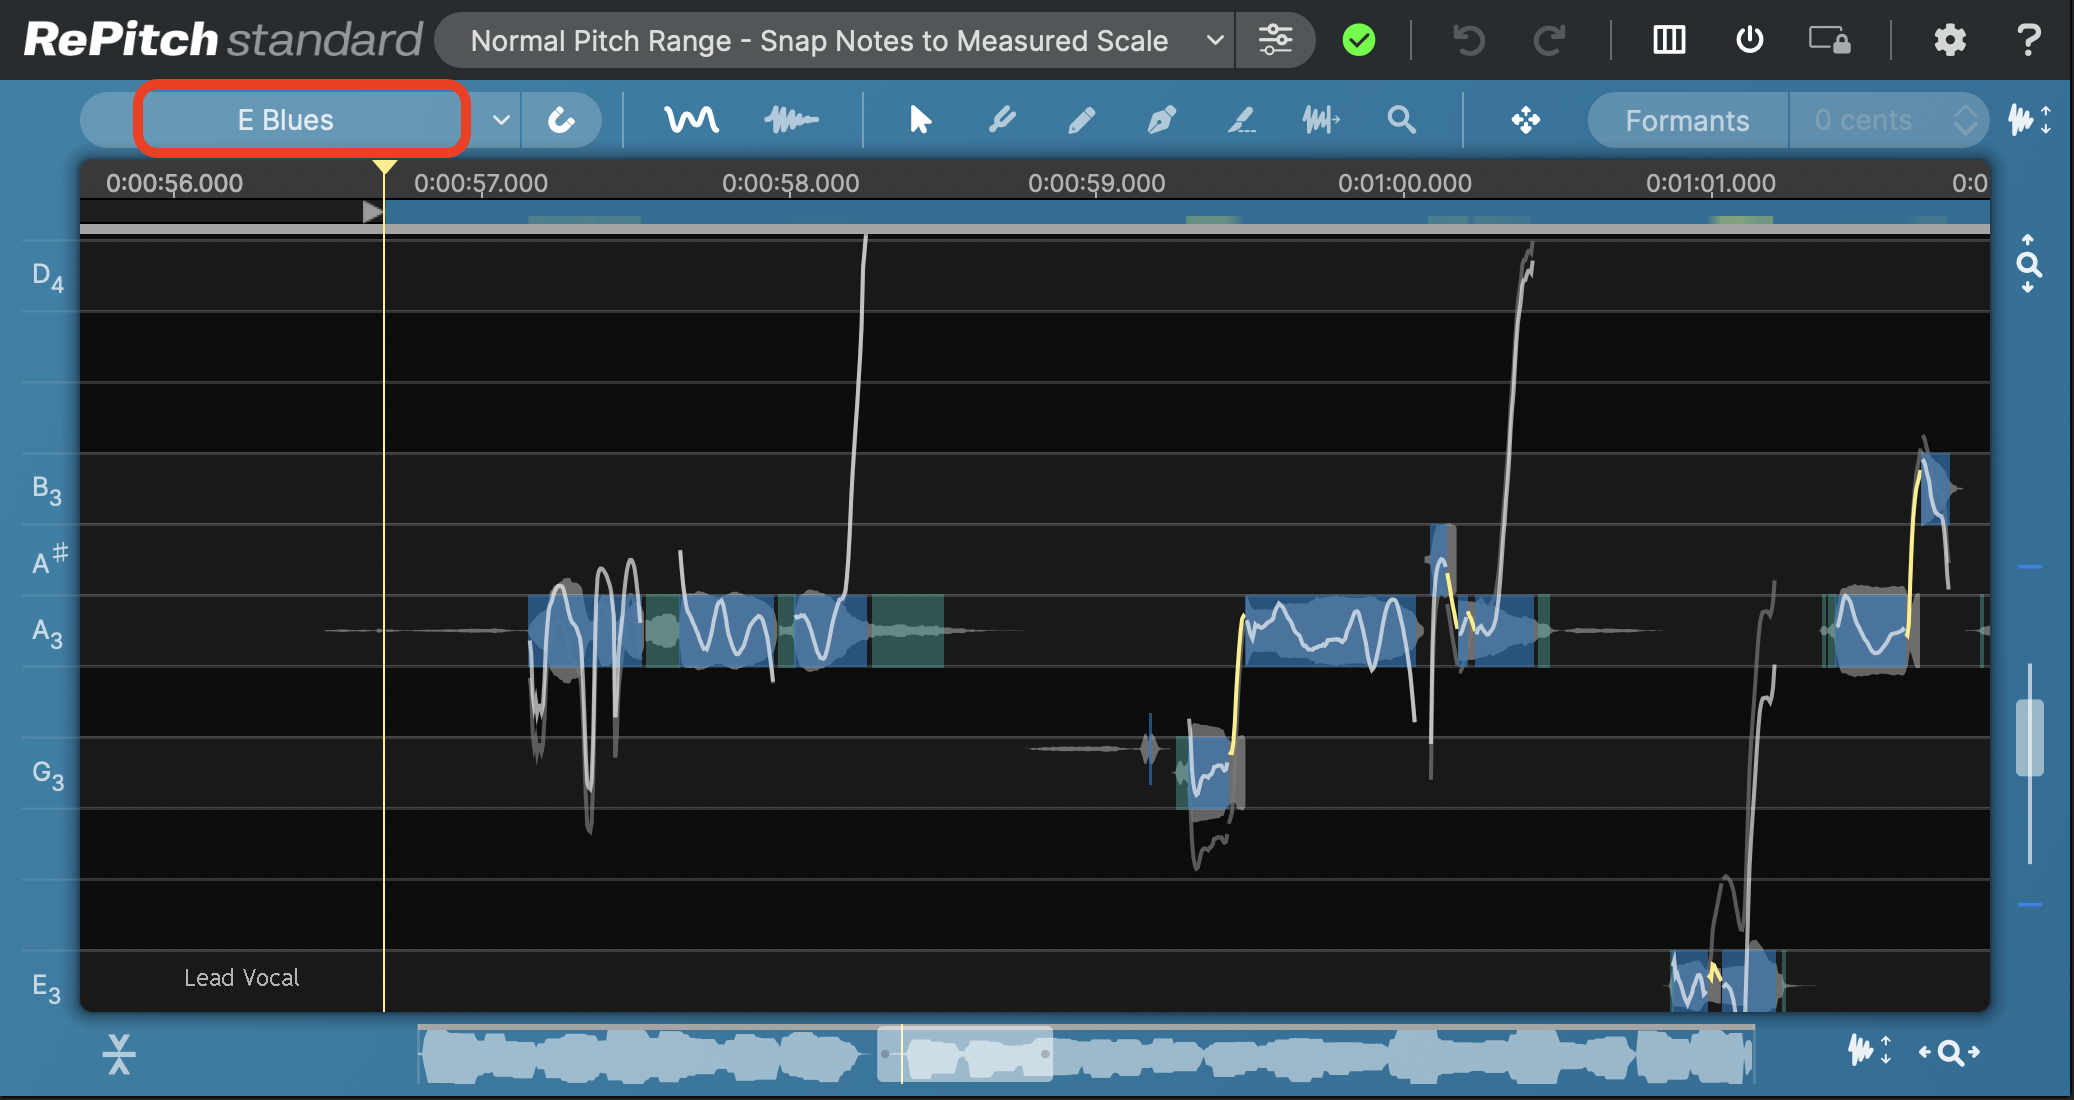Click the timeline at 0:00:58.000 marker
The width and height of the screenshot is (2074, 1100).
(790, 184)
